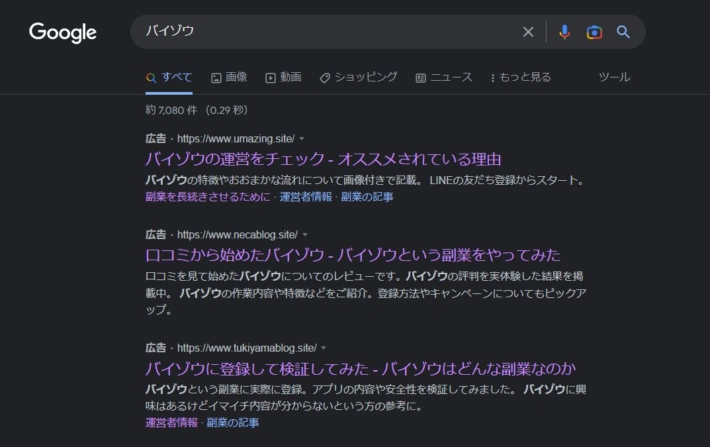
Task: Expand dropdown arrow next to tukiyamablog.site URL
Action: (324, 348)
